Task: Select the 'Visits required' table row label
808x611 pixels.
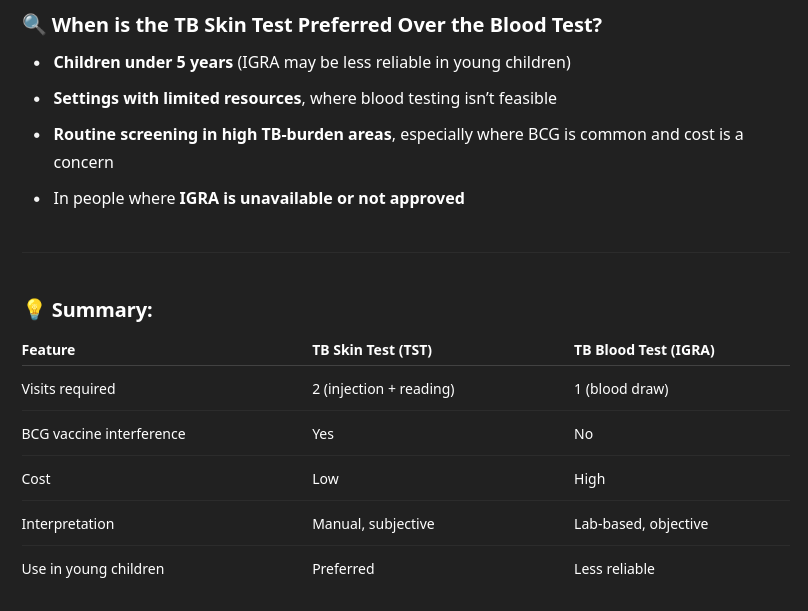Action: point(69,388)
